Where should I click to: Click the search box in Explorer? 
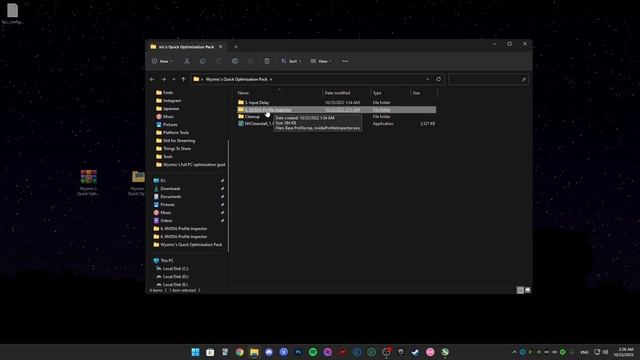point(488,79)
